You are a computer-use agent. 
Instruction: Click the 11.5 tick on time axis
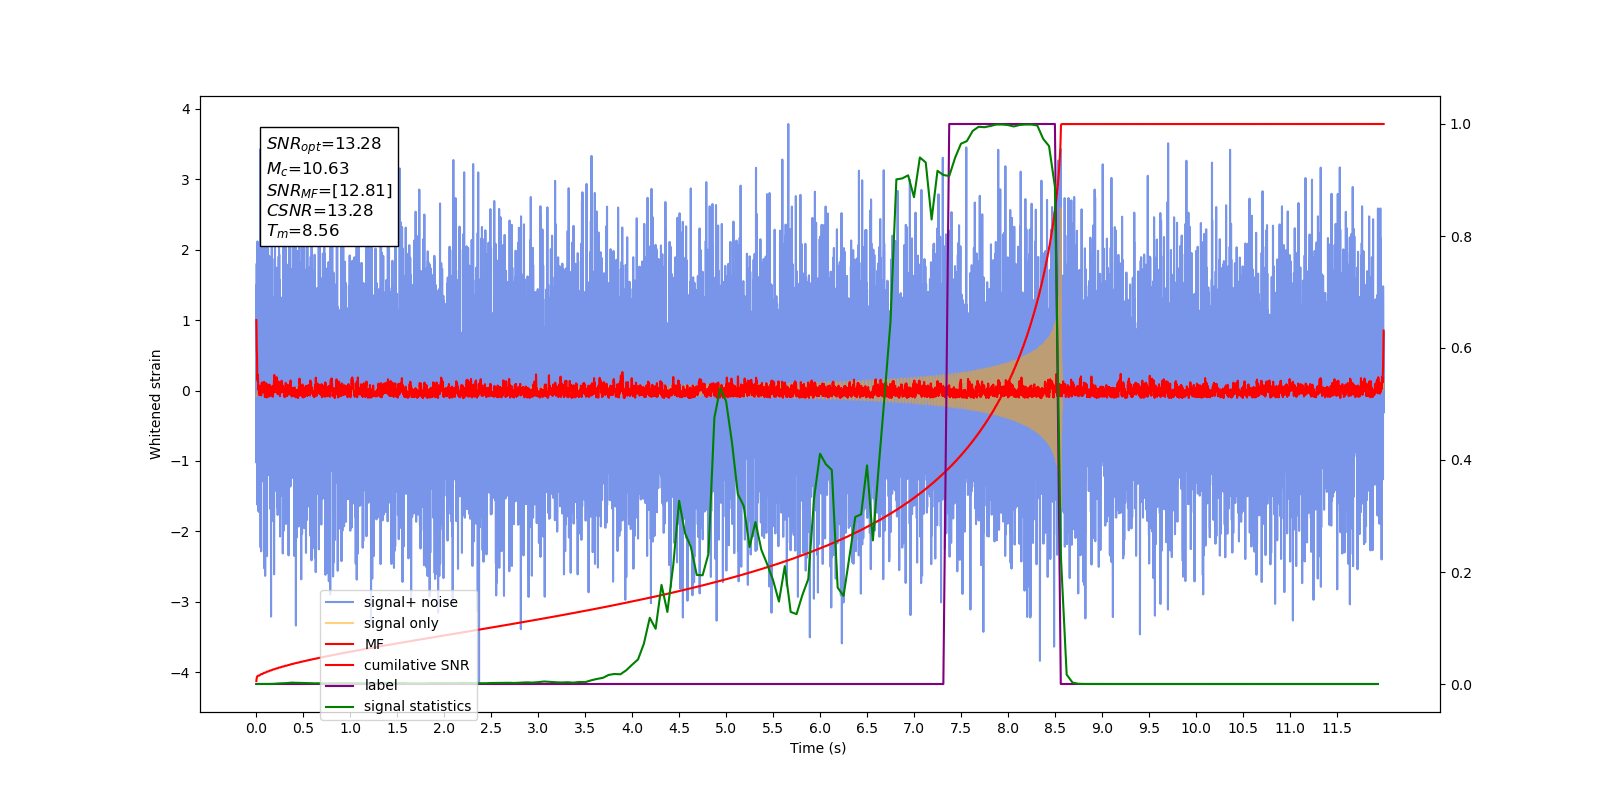click(1337, 728)
